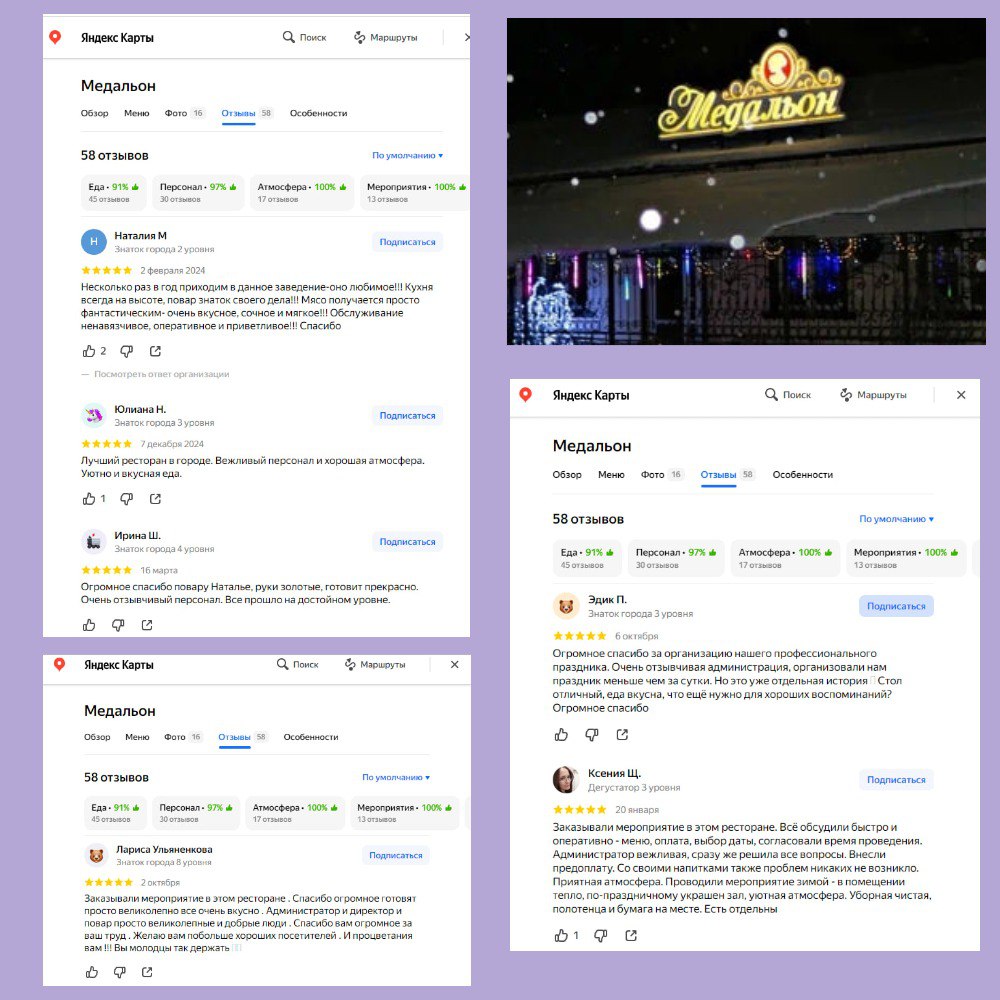Click thumbs up on Ксения Щ.'s review
Screen dimensions: 1000x1000
click(x=561, y=936)
